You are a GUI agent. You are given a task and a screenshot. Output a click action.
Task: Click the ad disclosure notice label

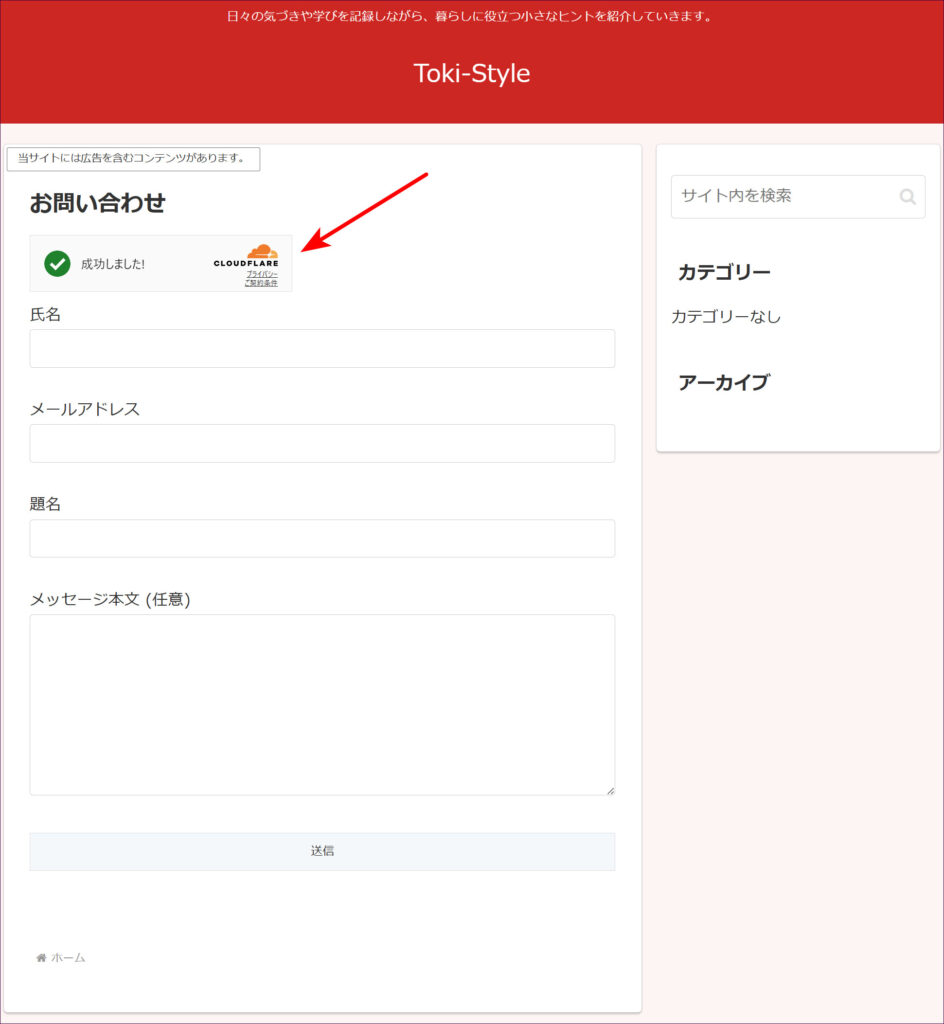click(132, 159)
